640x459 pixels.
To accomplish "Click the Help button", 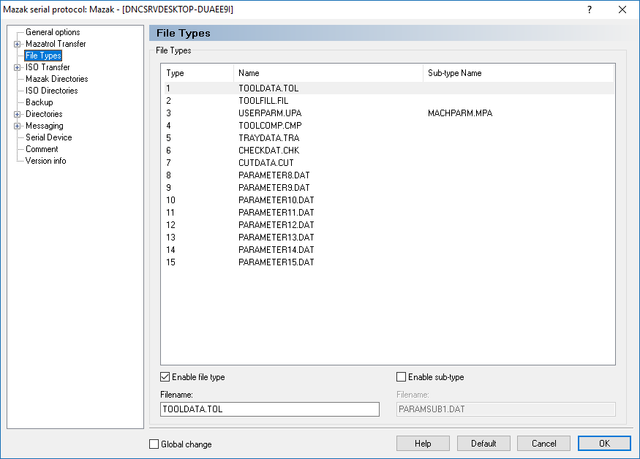I will point(423,443).
